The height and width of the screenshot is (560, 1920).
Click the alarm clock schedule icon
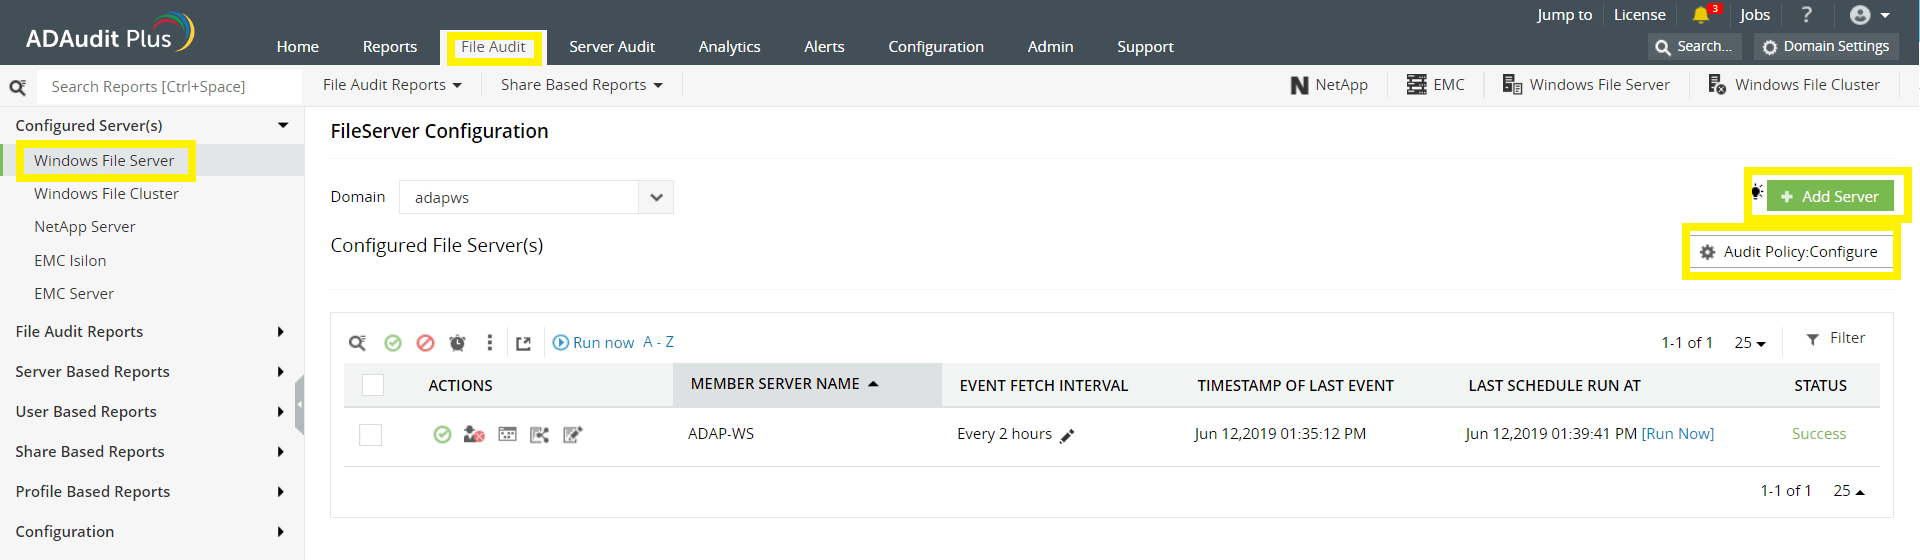(x=457, y=343)
